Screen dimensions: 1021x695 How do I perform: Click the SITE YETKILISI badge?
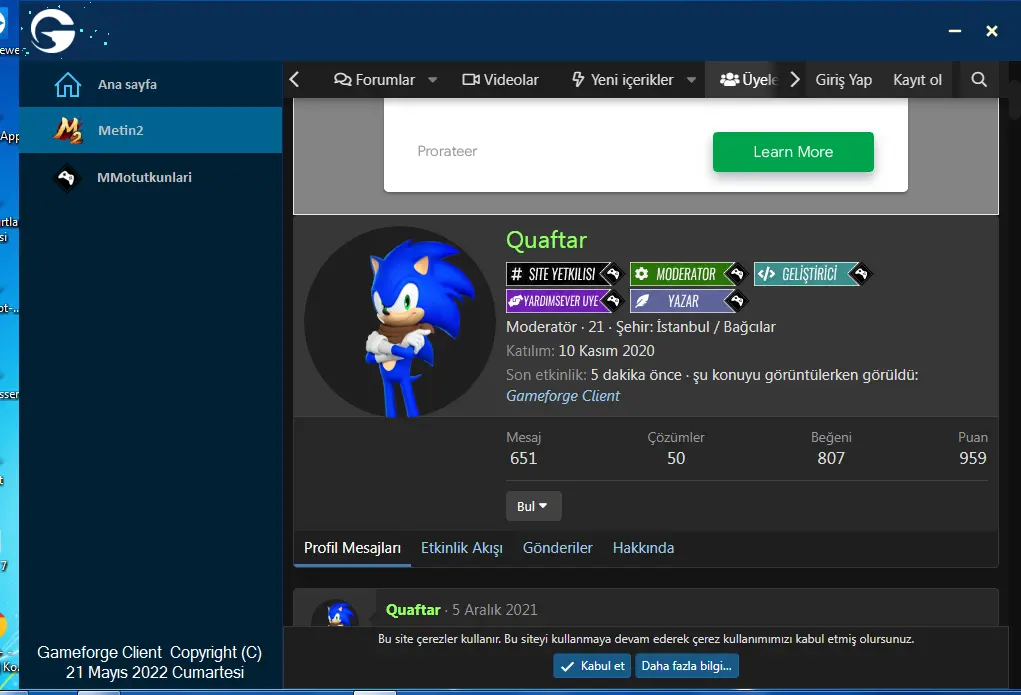pos(564,274)
